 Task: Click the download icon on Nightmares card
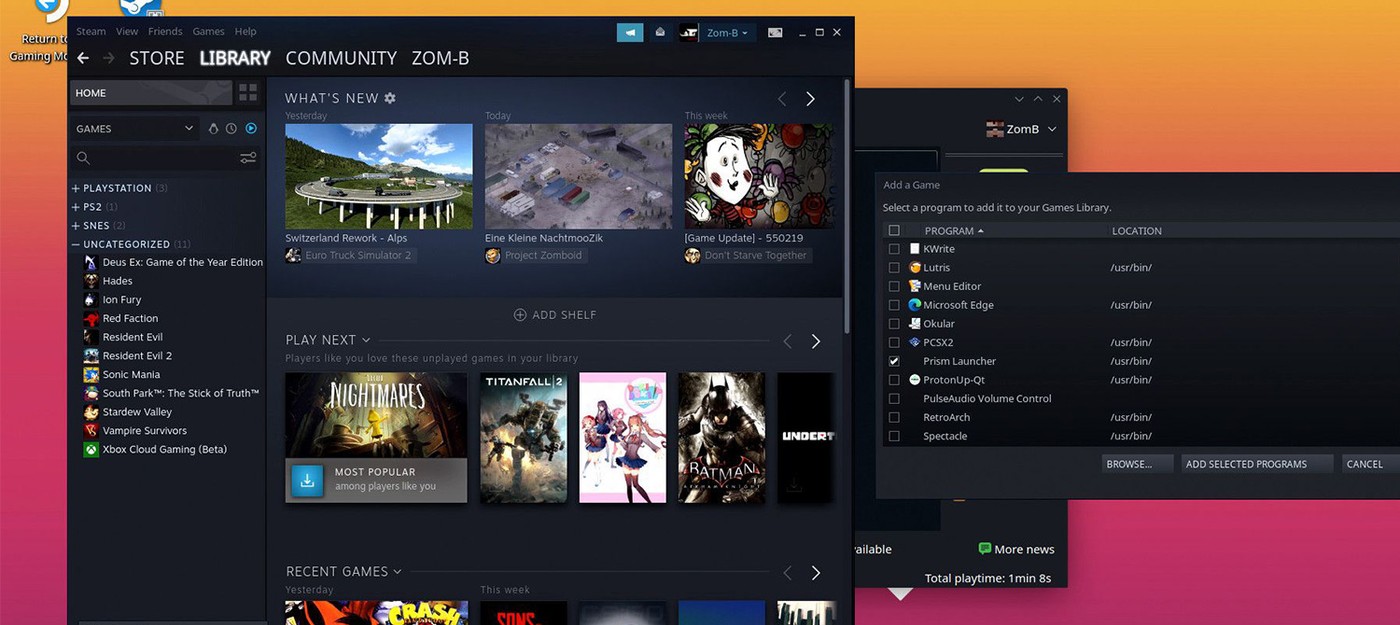[x=308, y=481]
